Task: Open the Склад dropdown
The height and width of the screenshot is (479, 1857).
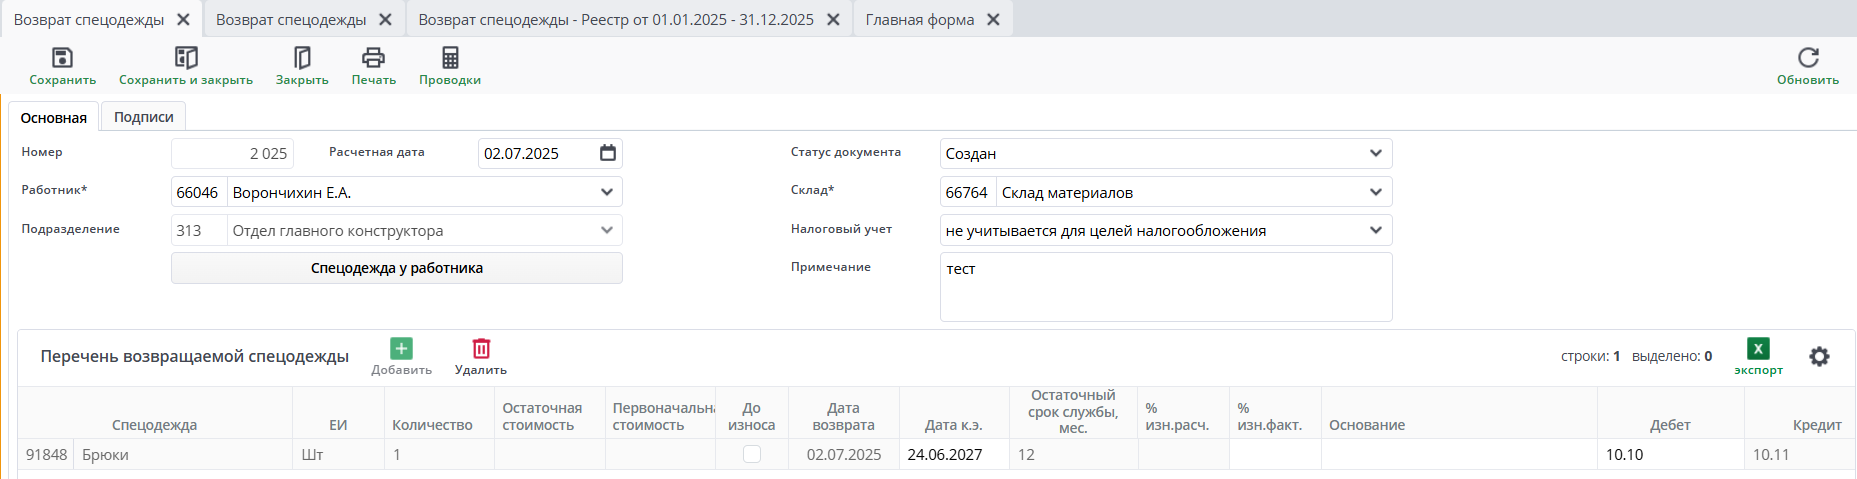Action: click(1375, 192)
